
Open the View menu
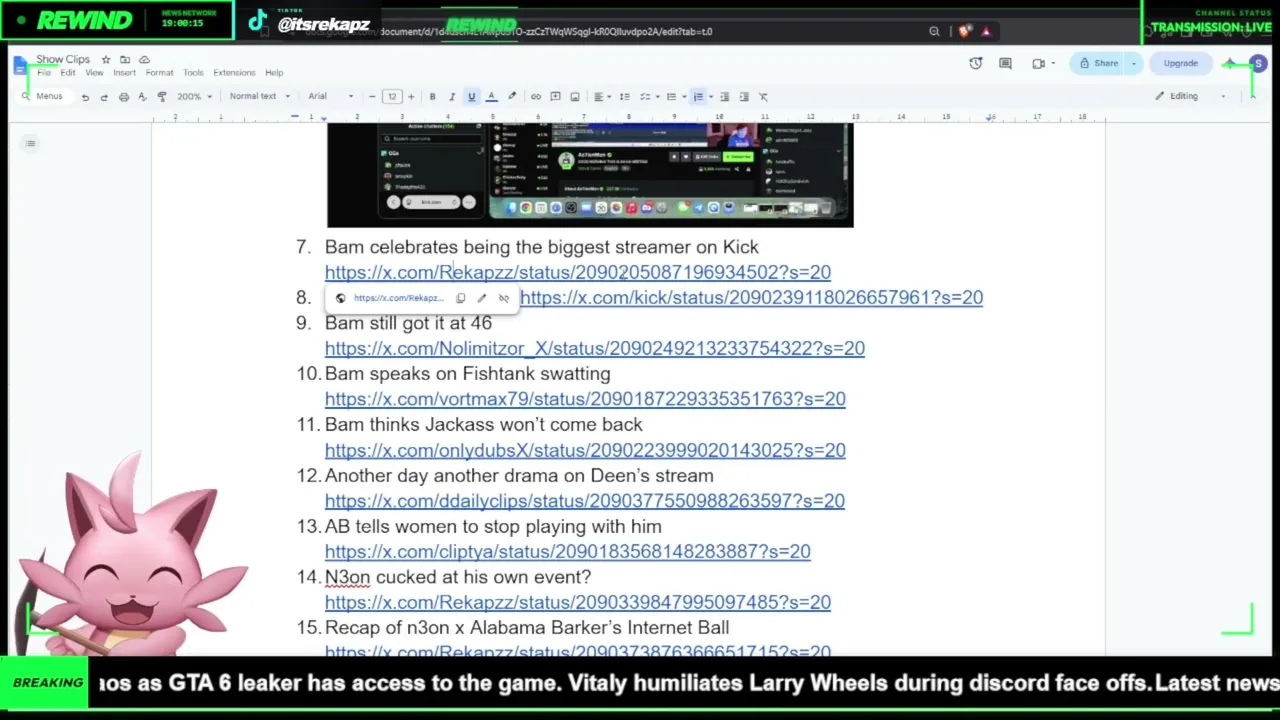pyautogui.click(x=94, y=73)
